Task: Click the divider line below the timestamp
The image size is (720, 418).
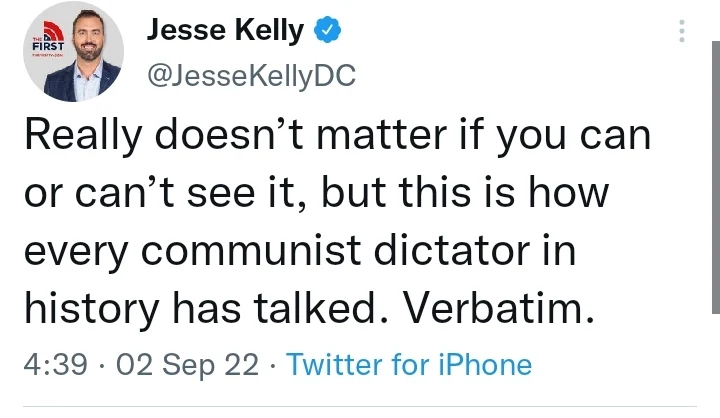Action: coord(360,407)
